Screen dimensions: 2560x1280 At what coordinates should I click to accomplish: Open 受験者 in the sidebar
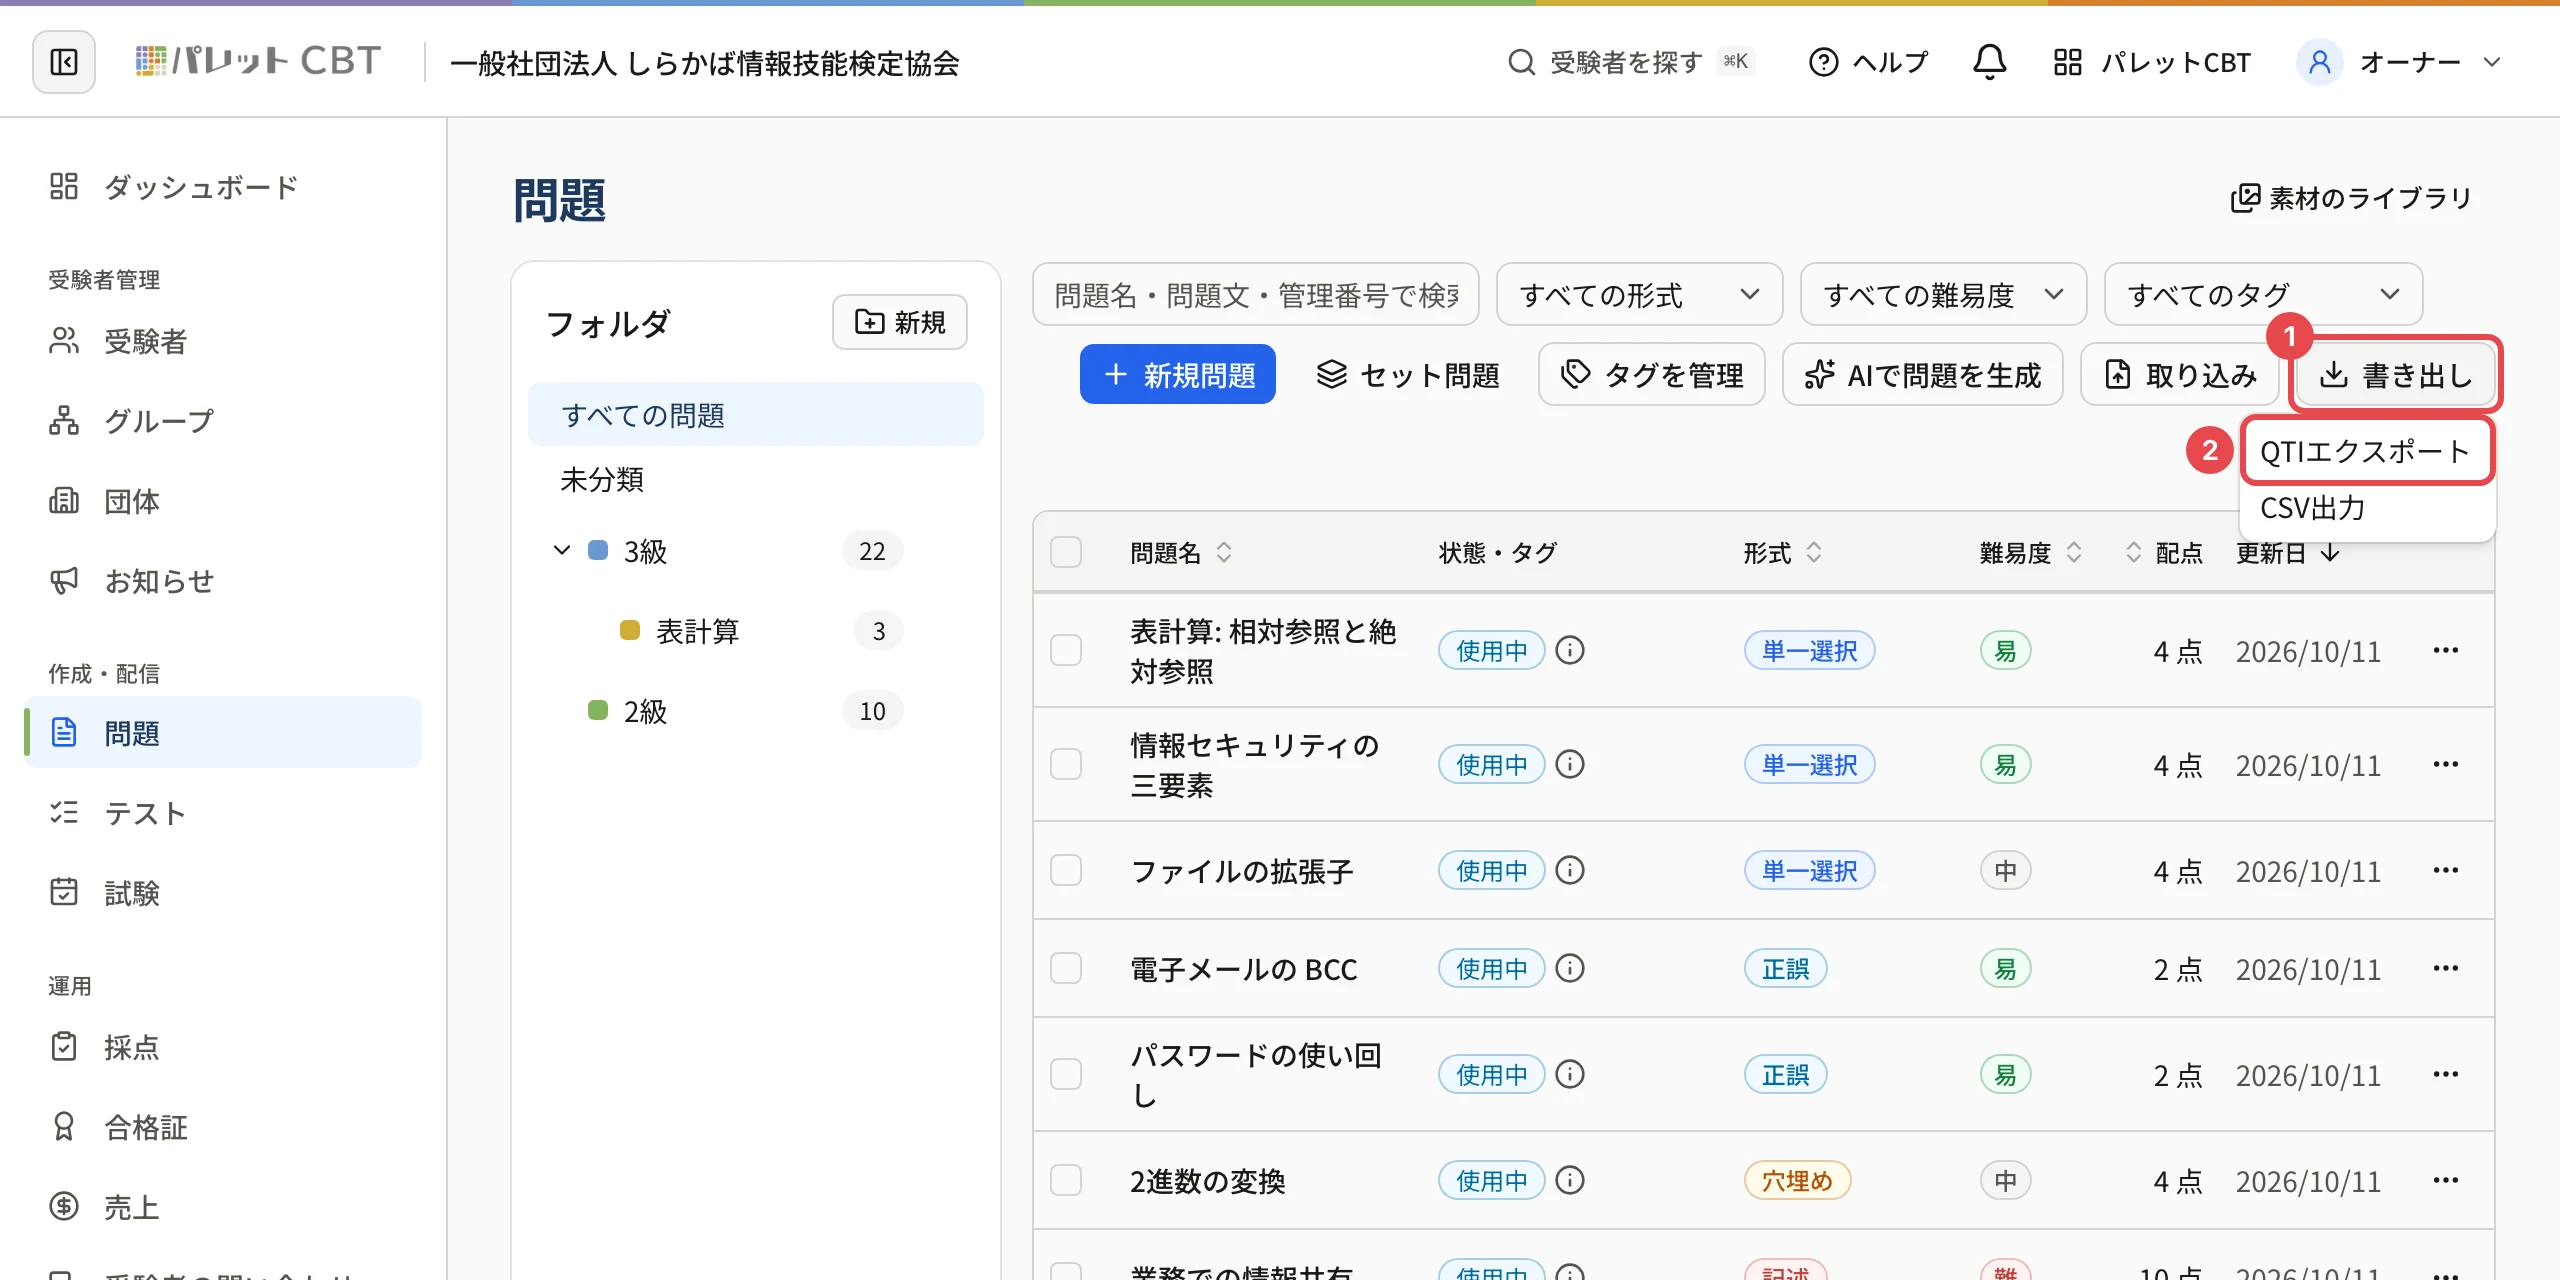222,341
